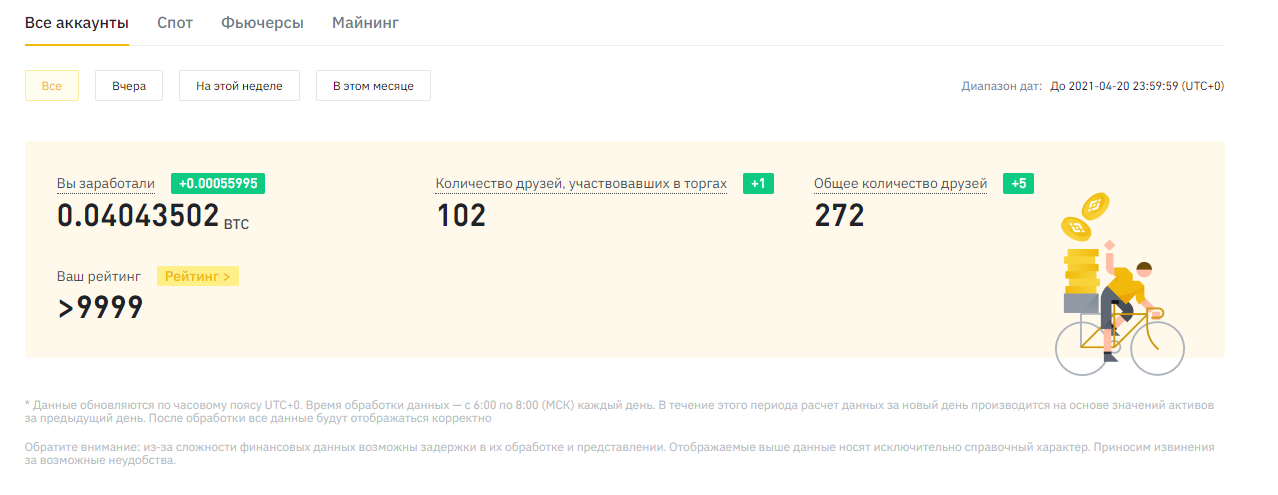Filter earnings by Вчера
The width and height of the screenshot is (1278, 495).
(129, 86)
